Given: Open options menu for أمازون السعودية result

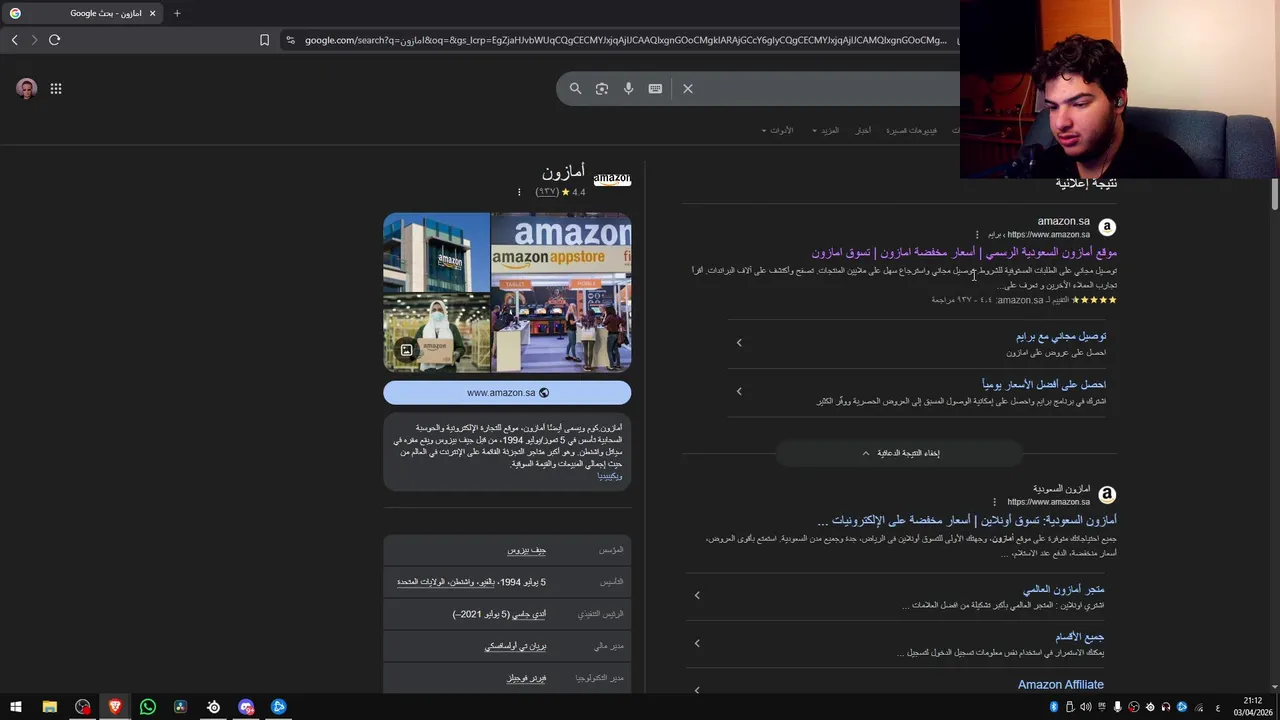Looking at the screenshot, I should [994, 502].
